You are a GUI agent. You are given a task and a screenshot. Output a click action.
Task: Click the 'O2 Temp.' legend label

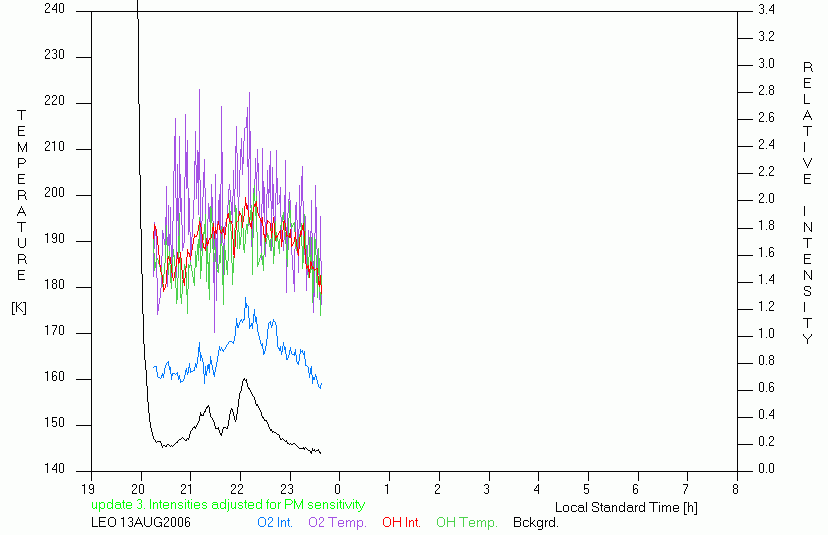coord(337,522)
